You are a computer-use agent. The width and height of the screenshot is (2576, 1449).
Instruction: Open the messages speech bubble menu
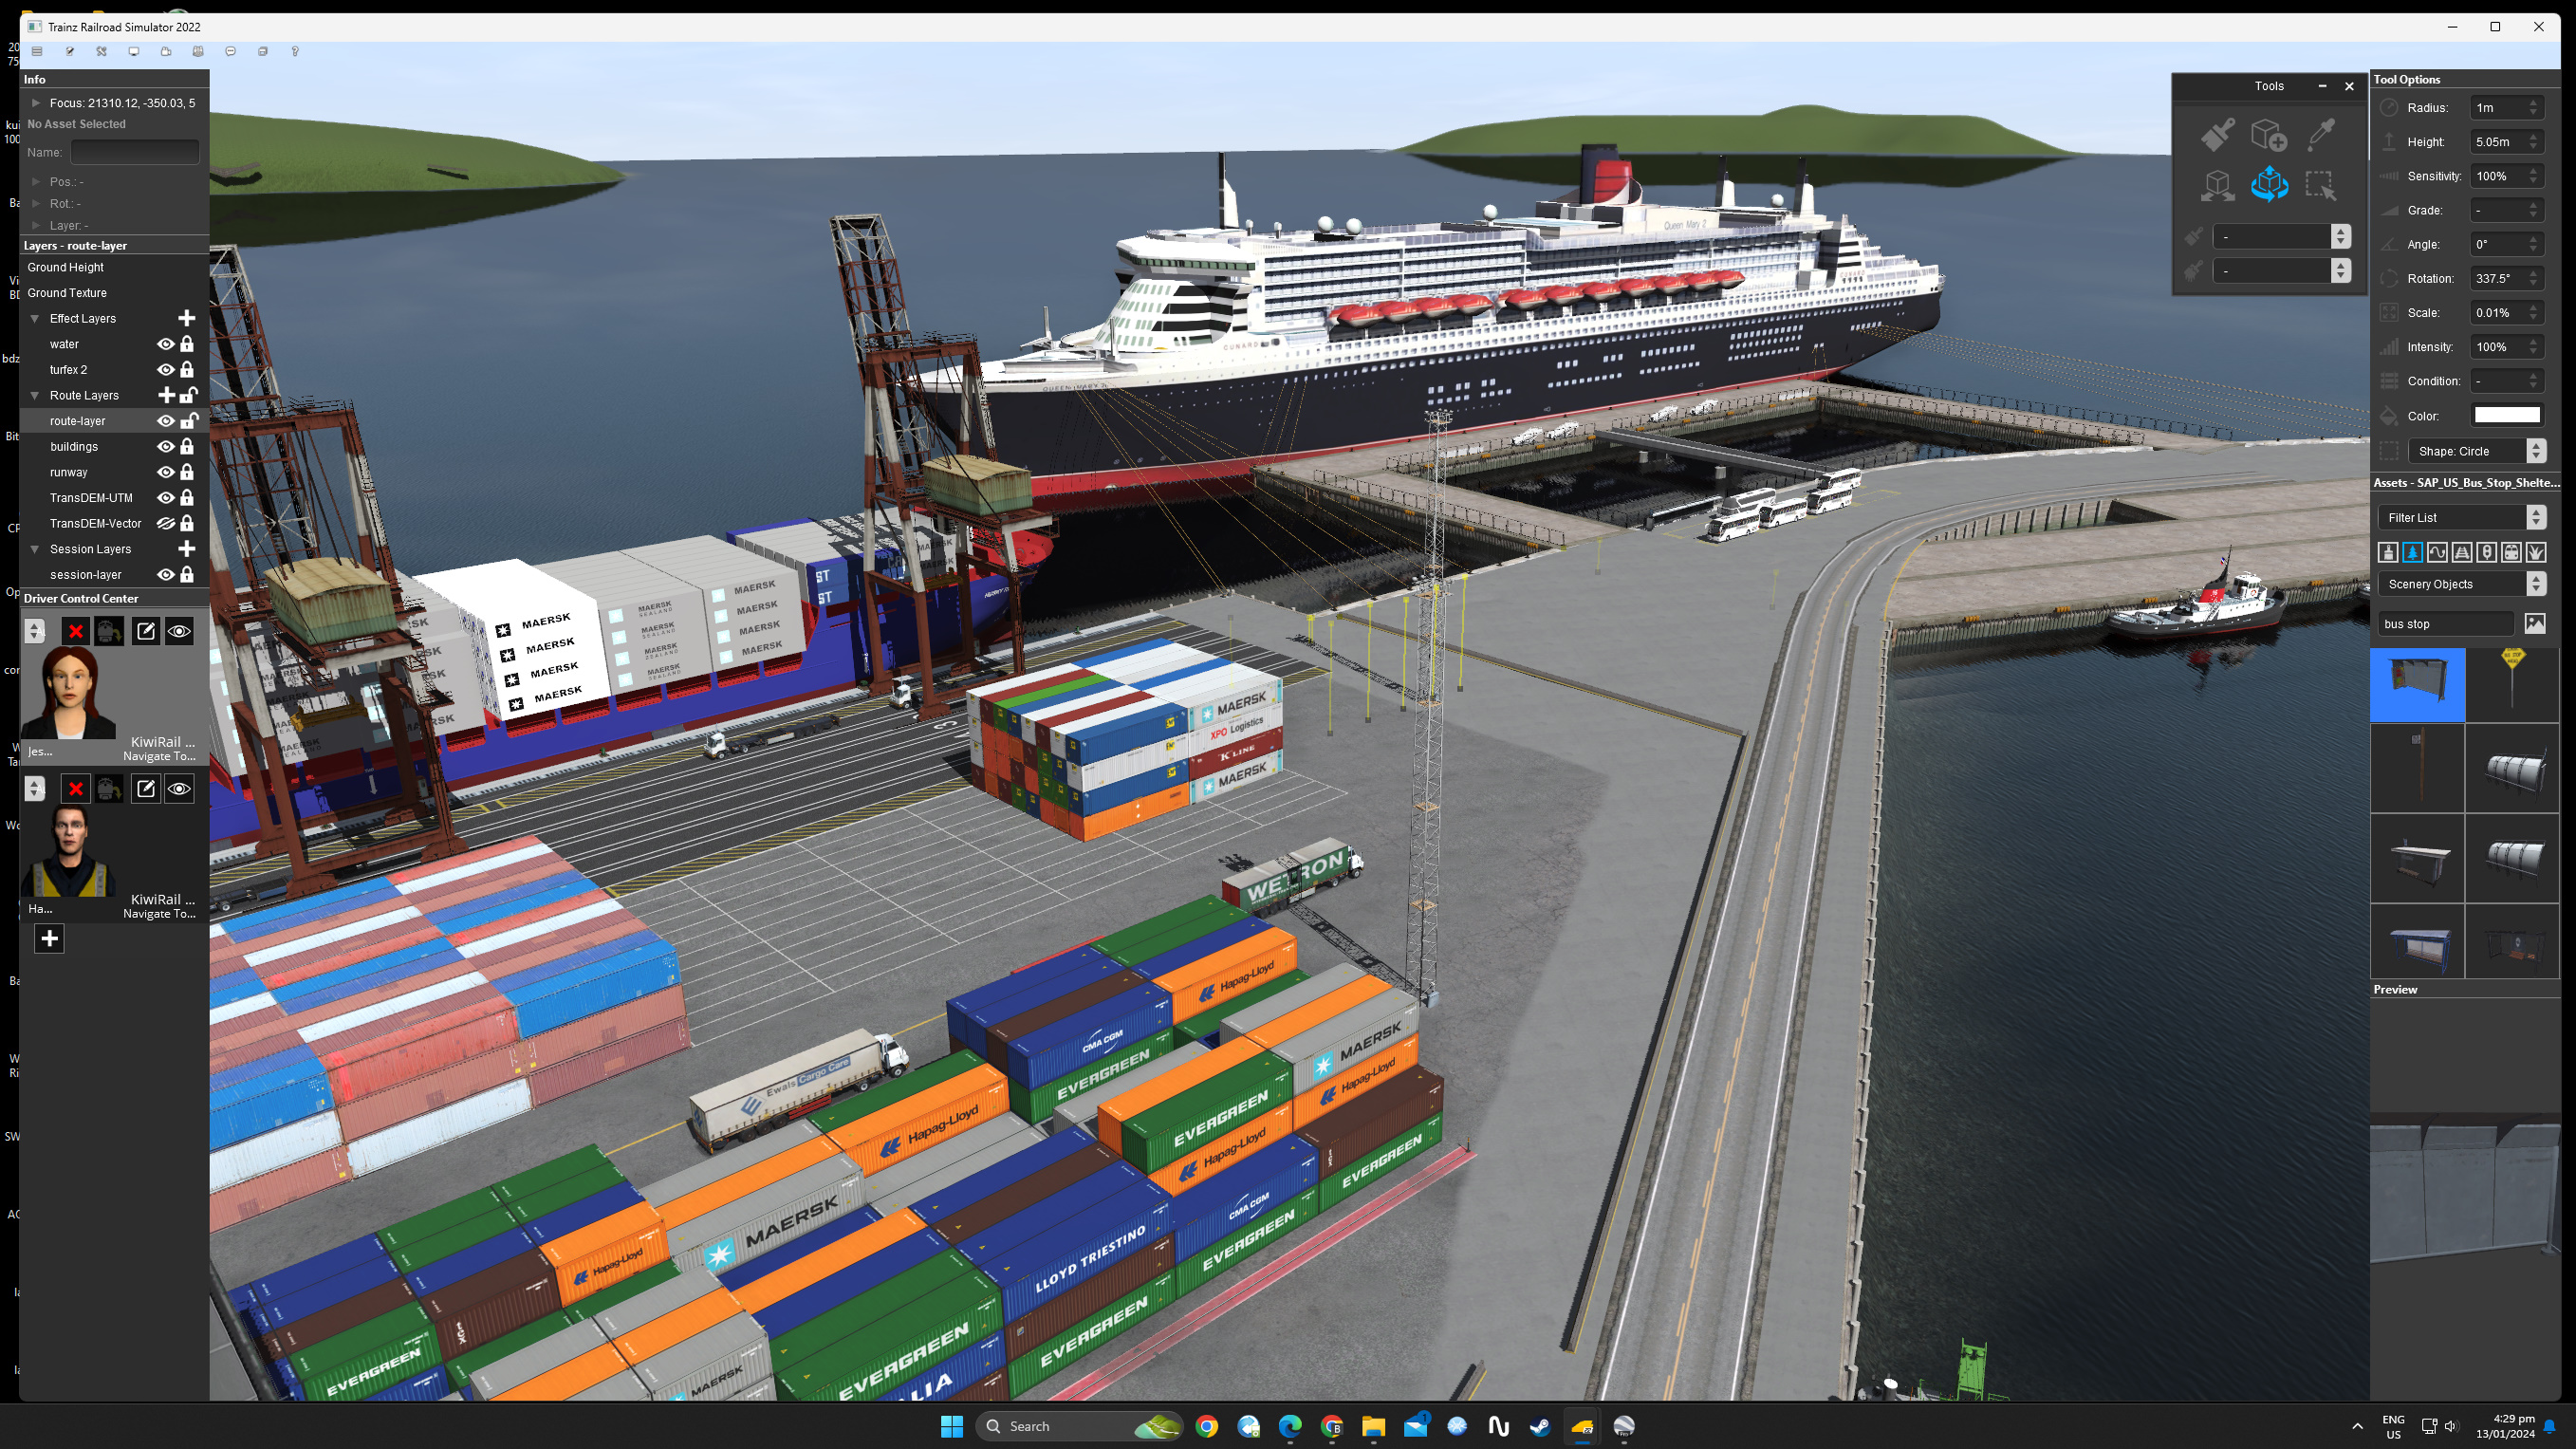pos(230,51)
